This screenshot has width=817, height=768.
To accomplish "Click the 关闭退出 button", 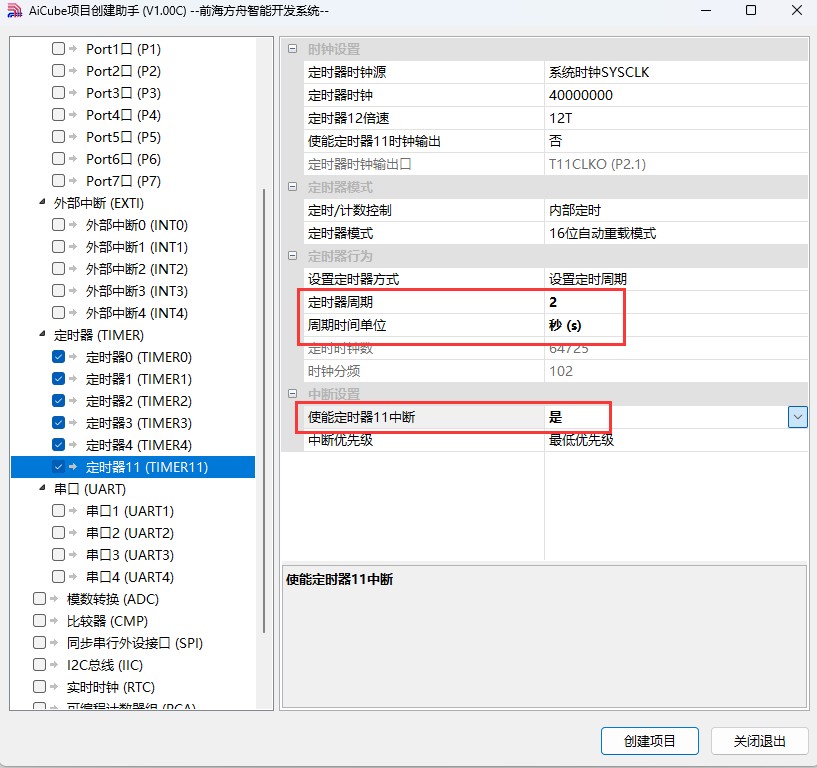I will pyautogui.click(x=759, y=741).
